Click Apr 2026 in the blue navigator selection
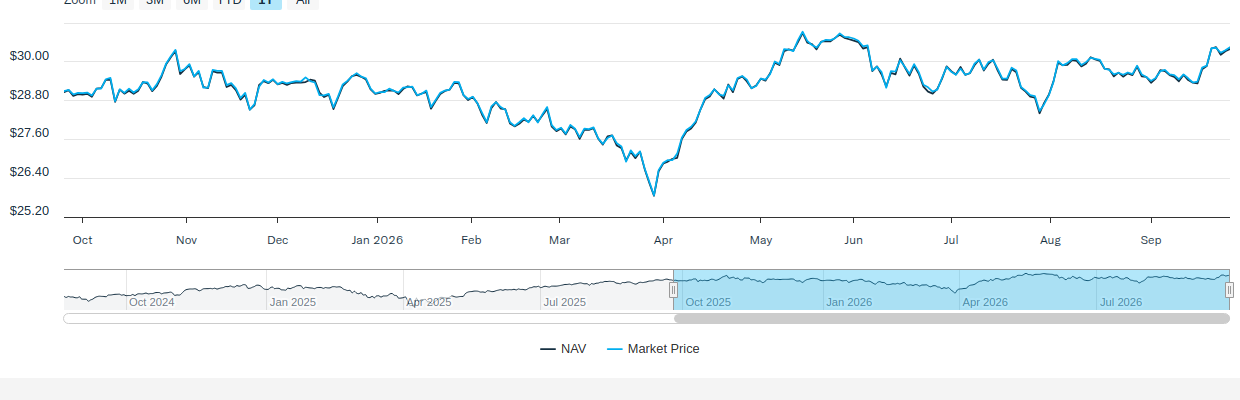The width and height of the screenshot is (1240, 400). click(x=985, y=302)
